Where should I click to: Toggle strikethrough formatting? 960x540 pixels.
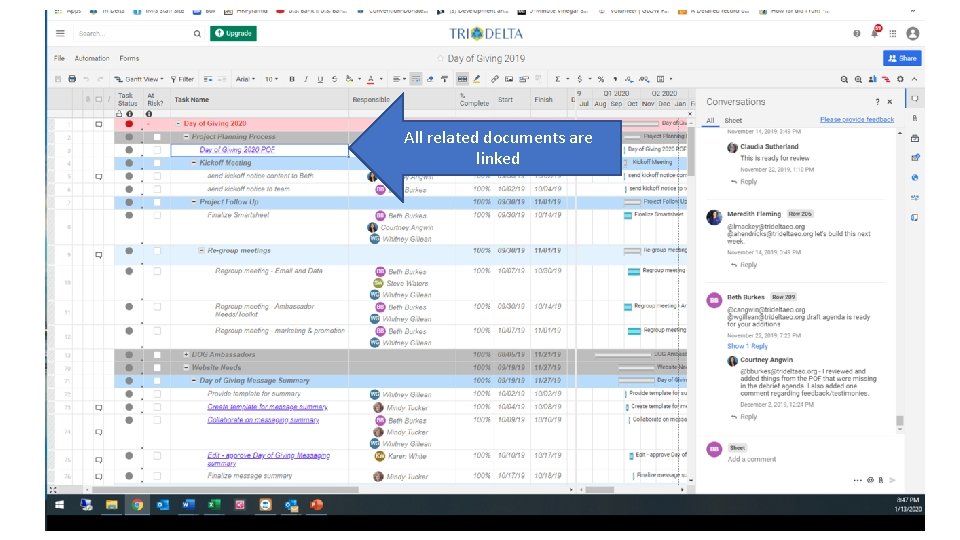click(x=334, y=79)
